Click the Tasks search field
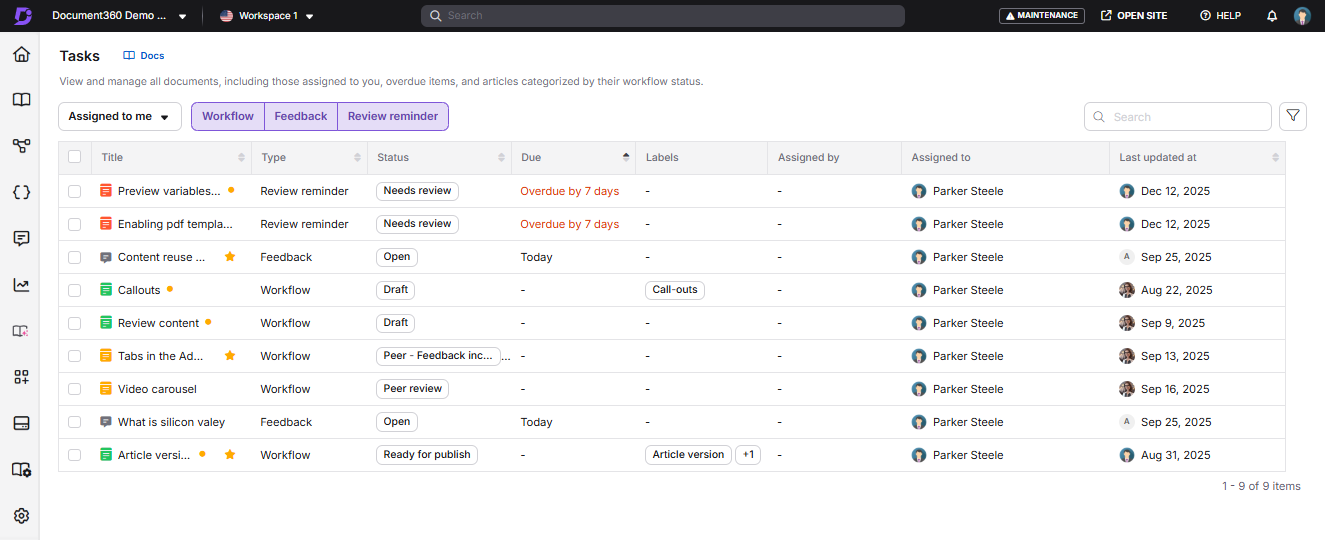 (1178, 117)
